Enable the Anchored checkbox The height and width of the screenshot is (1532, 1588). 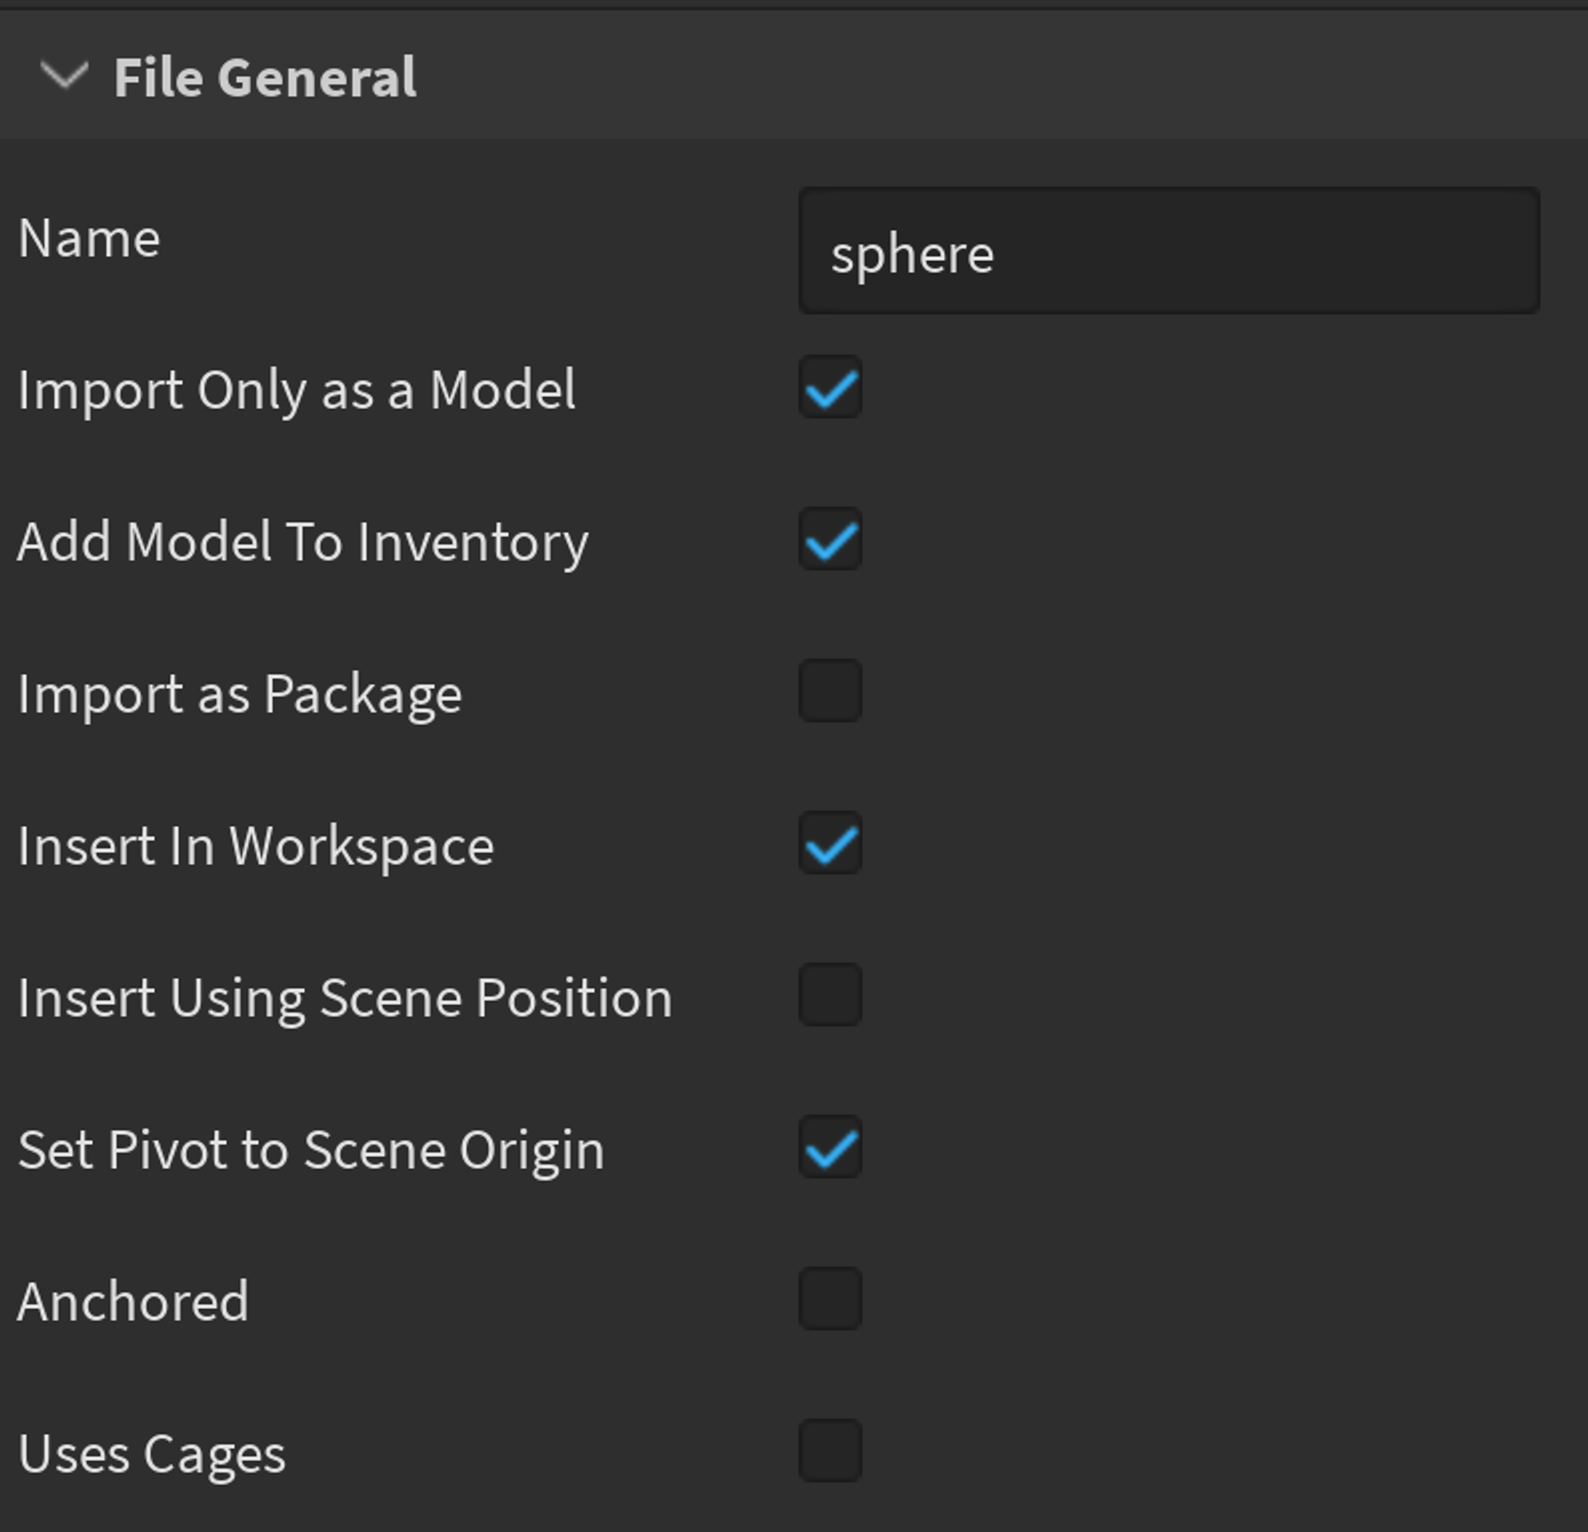pos(831,1300)
